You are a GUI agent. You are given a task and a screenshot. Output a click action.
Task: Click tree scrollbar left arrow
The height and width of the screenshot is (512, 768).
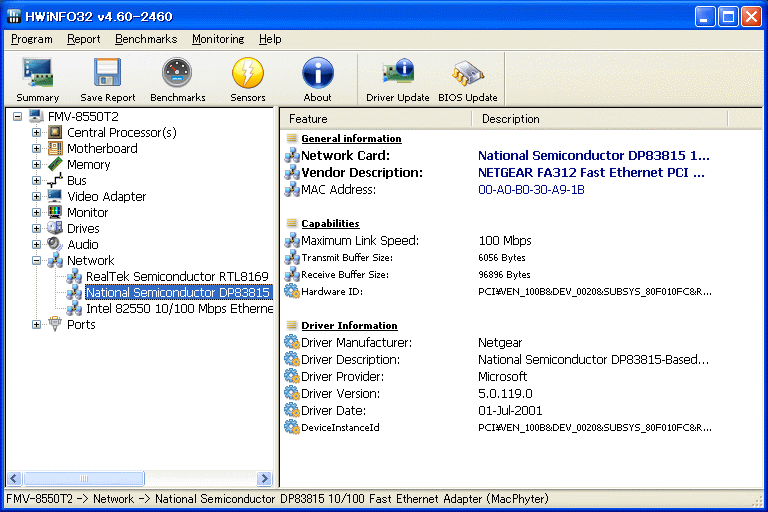pyautogui.click(x=14, y=478)
